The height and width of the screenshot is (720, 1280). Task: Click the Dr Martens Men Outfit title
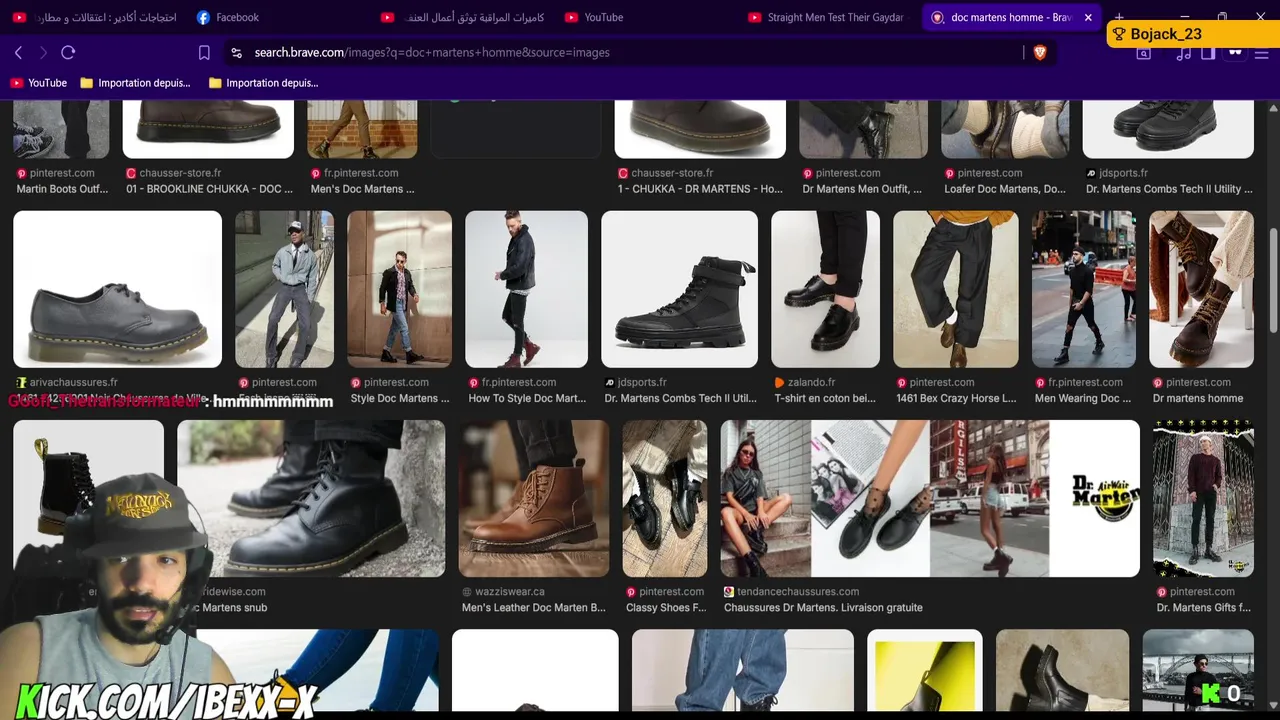click(862, 189)
